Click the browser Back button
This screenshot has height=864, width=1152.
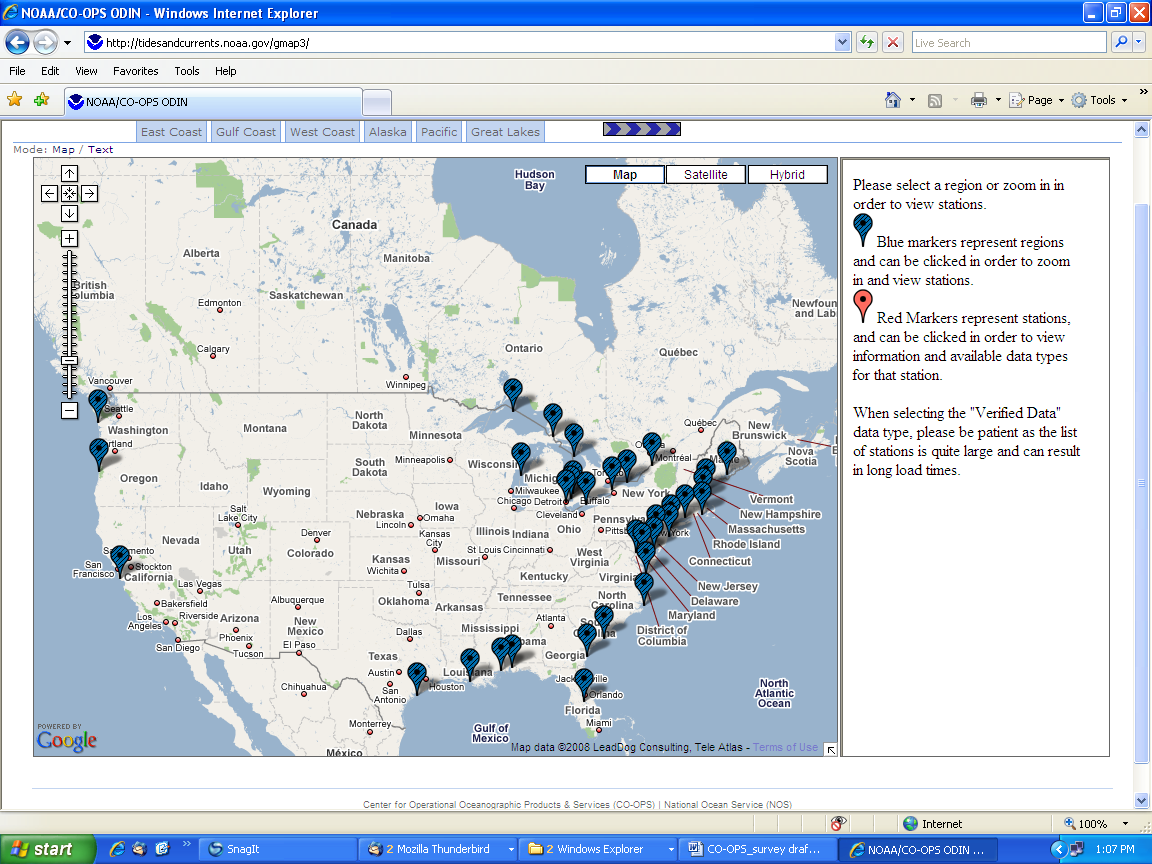point(17,43)
